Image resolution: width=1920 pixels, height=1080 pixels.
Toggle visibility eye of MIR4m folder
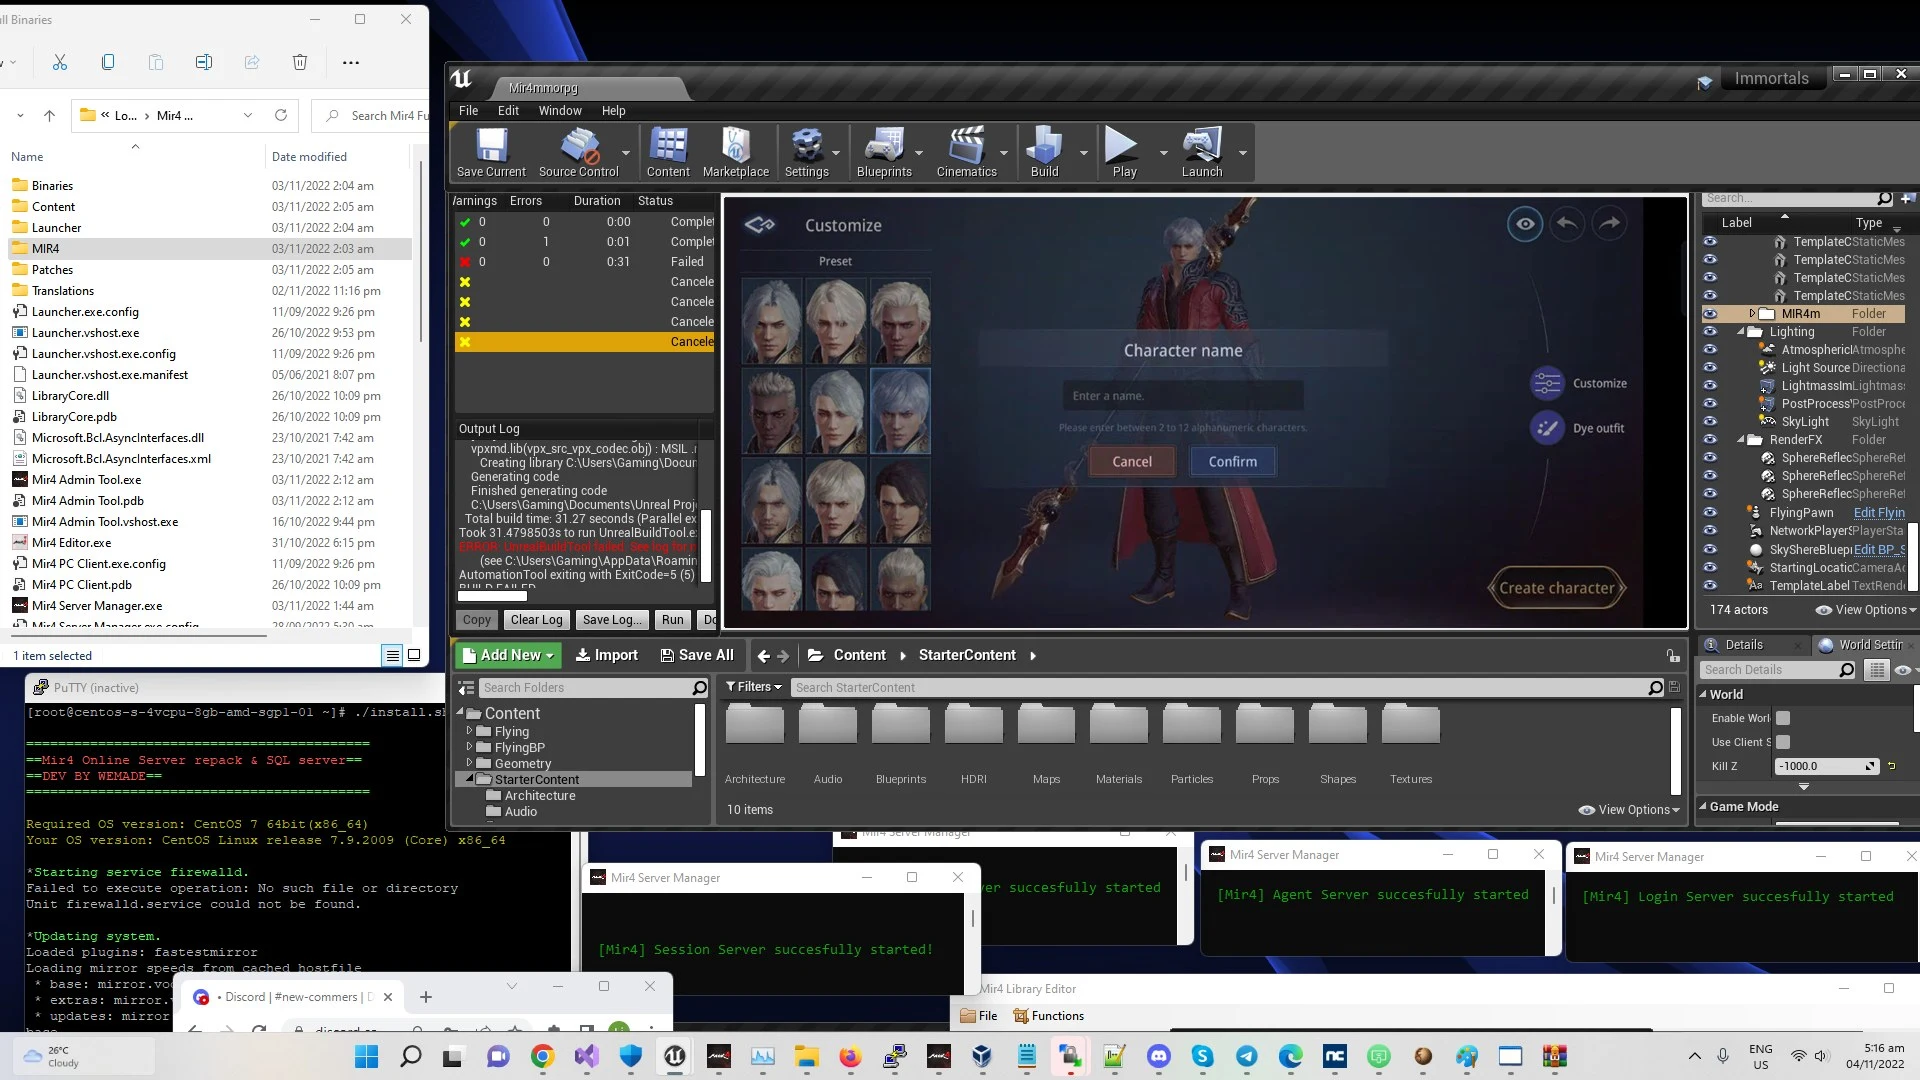click(1710, 314)
